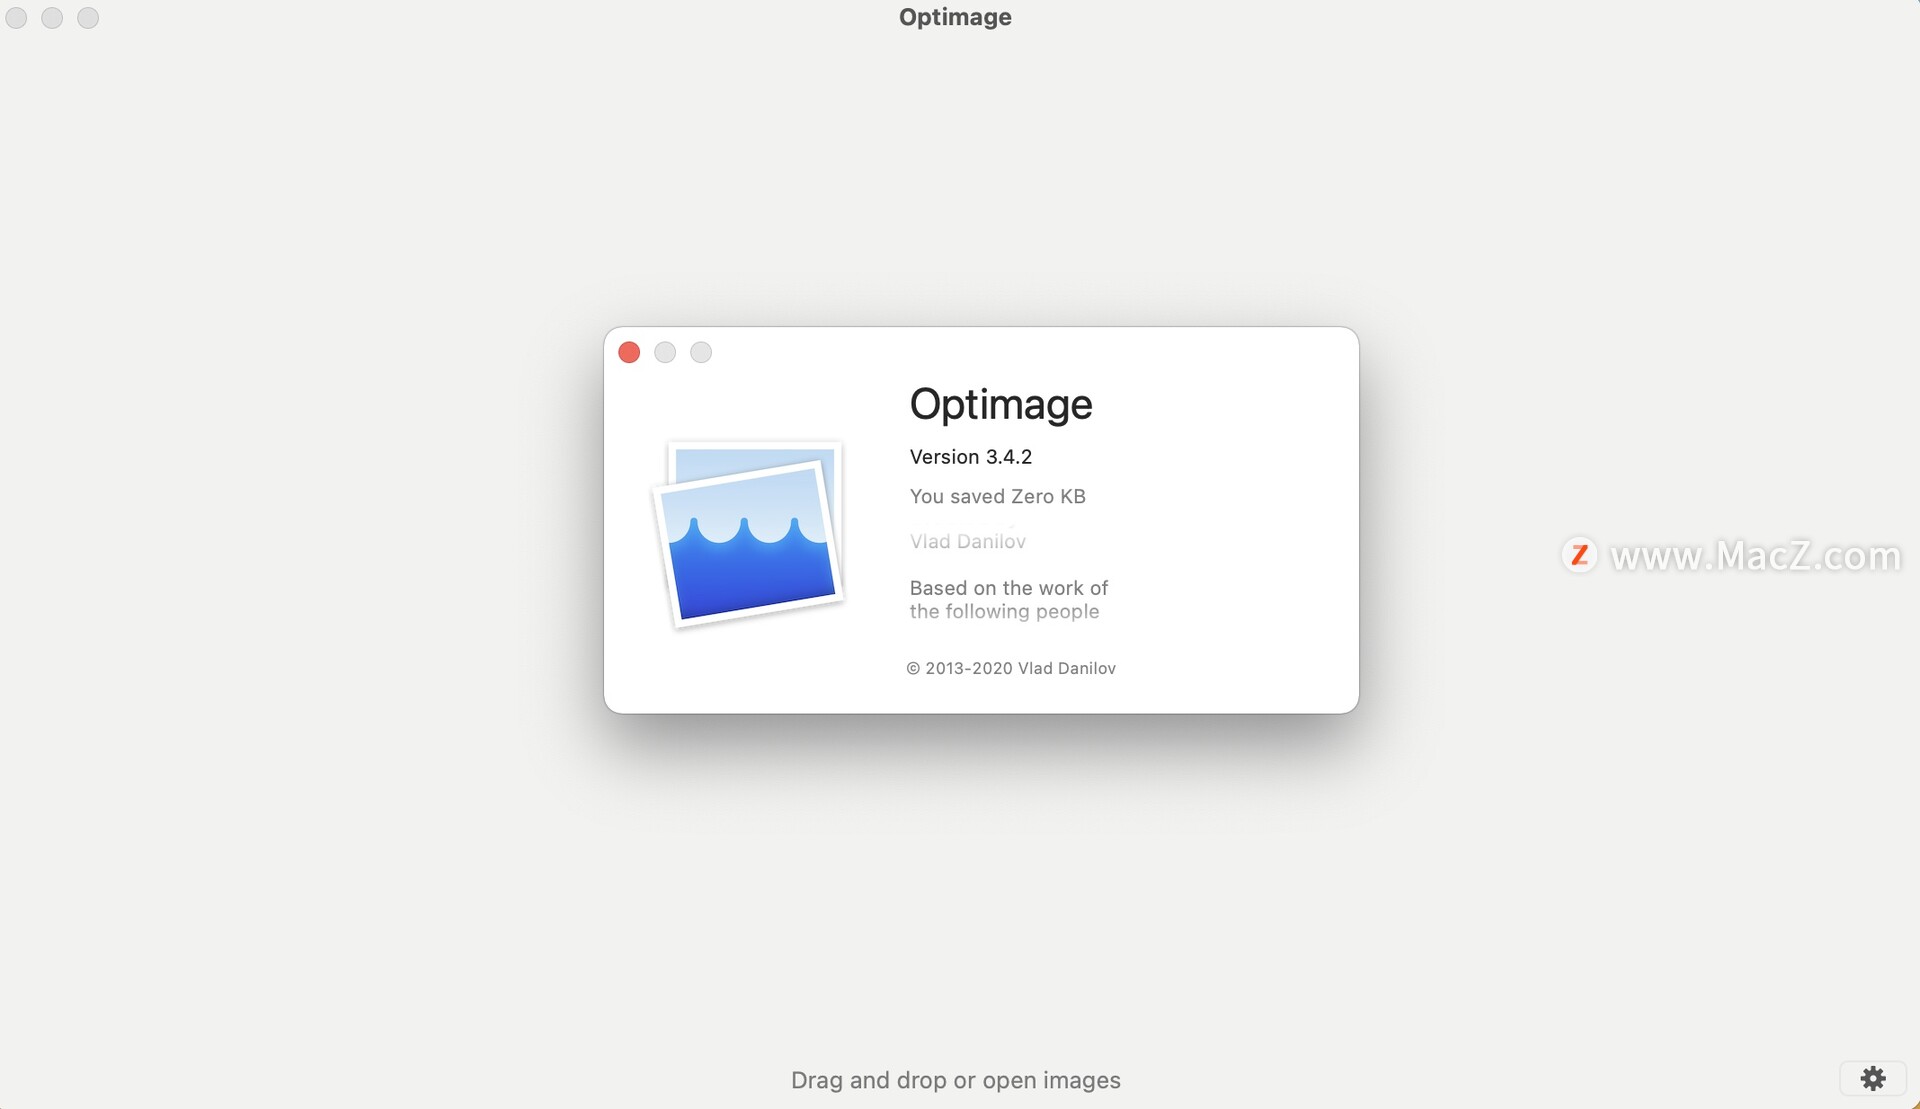The width and height of the screenshot is (1920, 1109).
Task: Click the main window 'Optimage' title
Action: (955, 17)
